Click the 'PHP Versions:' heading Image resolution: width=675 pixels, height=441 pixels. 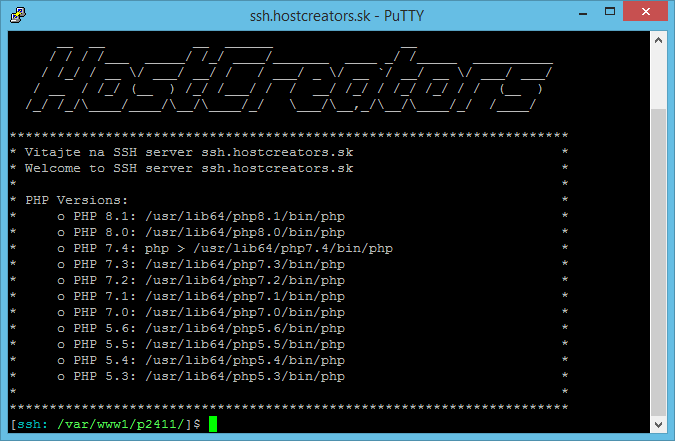(x=77, y=200)
